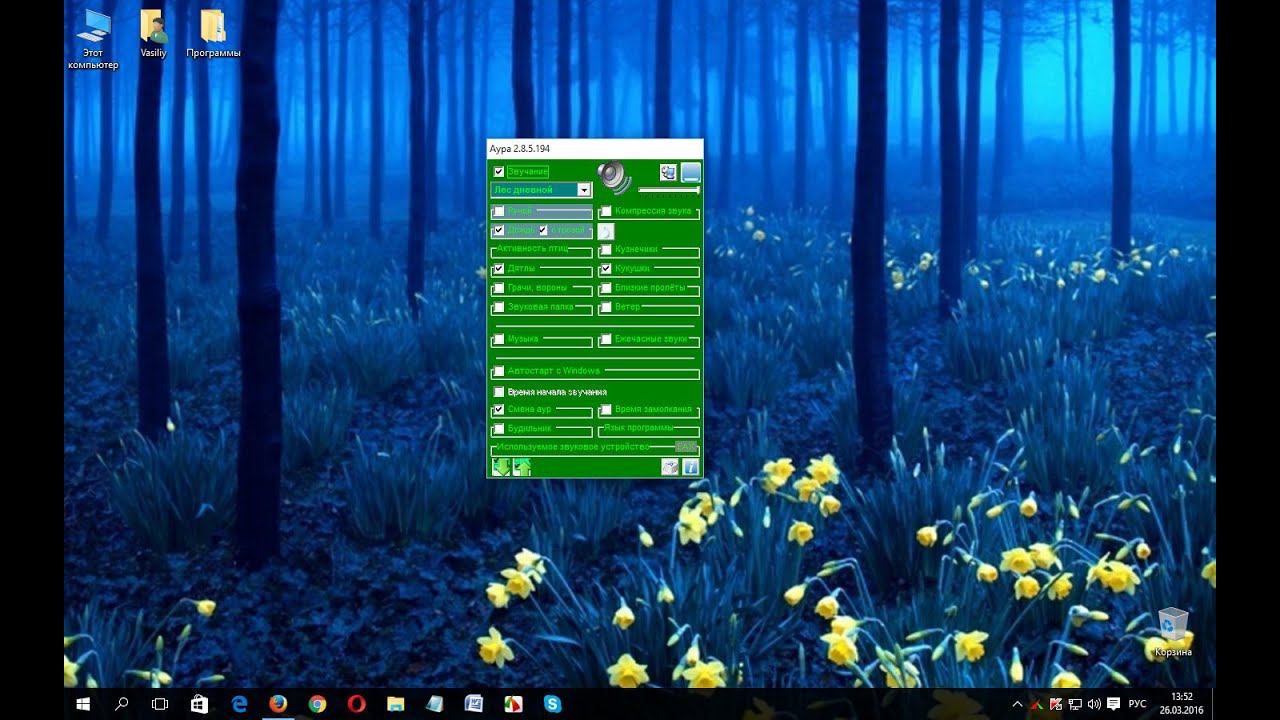This screenshot has height=720, width=1280.
Task: Expand the Лес дневной dropdown
Action: click(x=584, y=190)
